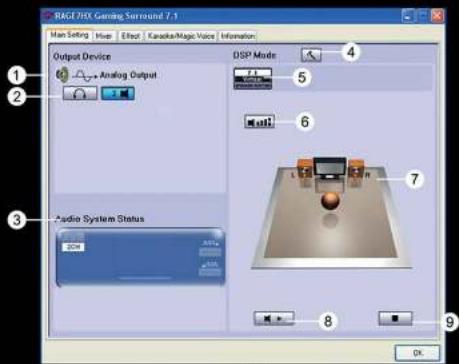Open the Information tab
Viewport: 459px width, 364px height.
[x=238, y=36]
